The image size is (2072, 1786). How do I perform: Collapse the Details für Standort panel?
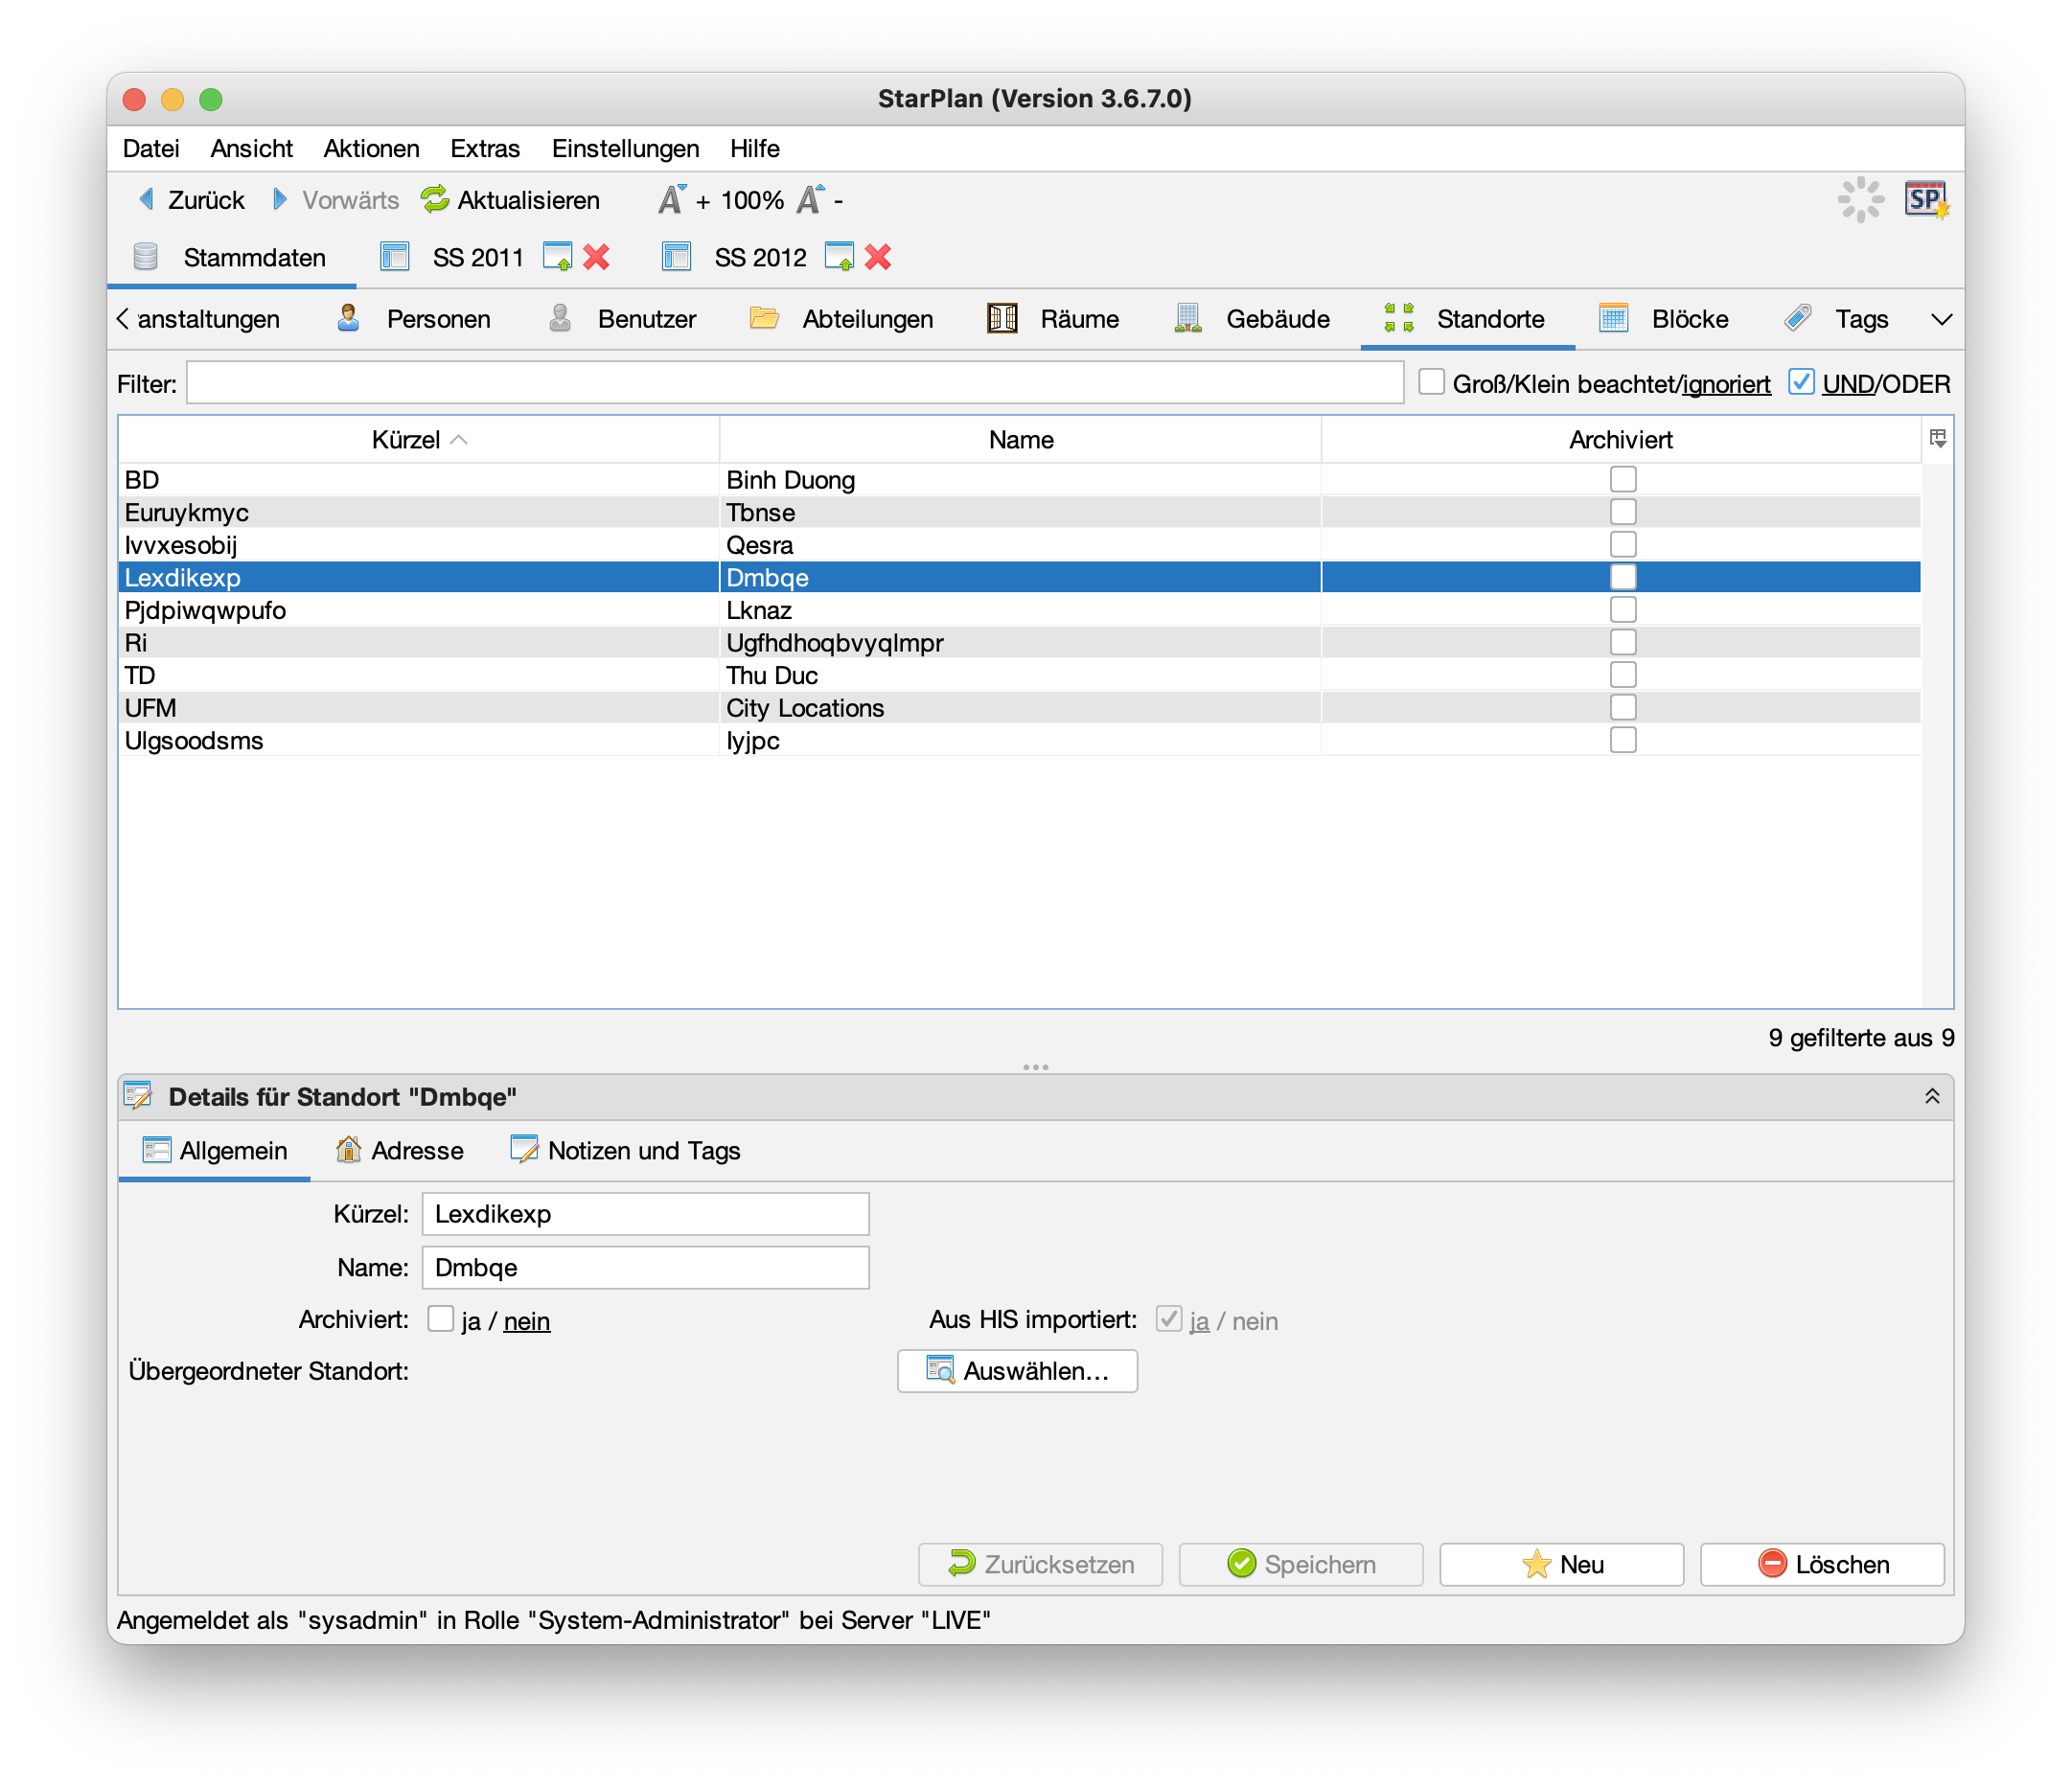(x=1932, y=1096)
